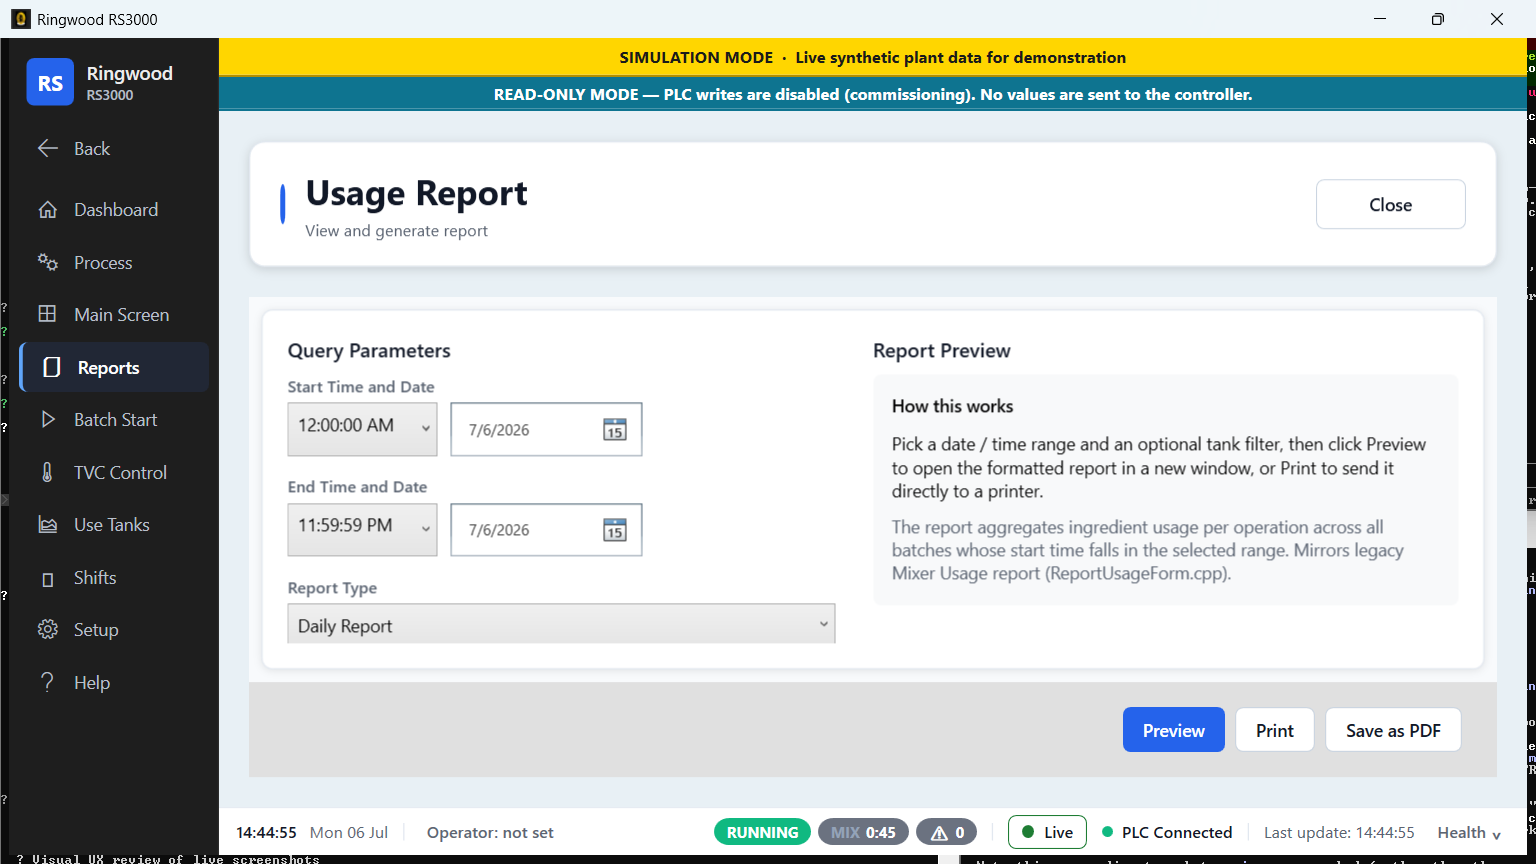
Task: Click Last update: 14:44:55 text
Action: [x=1339, y=832]
